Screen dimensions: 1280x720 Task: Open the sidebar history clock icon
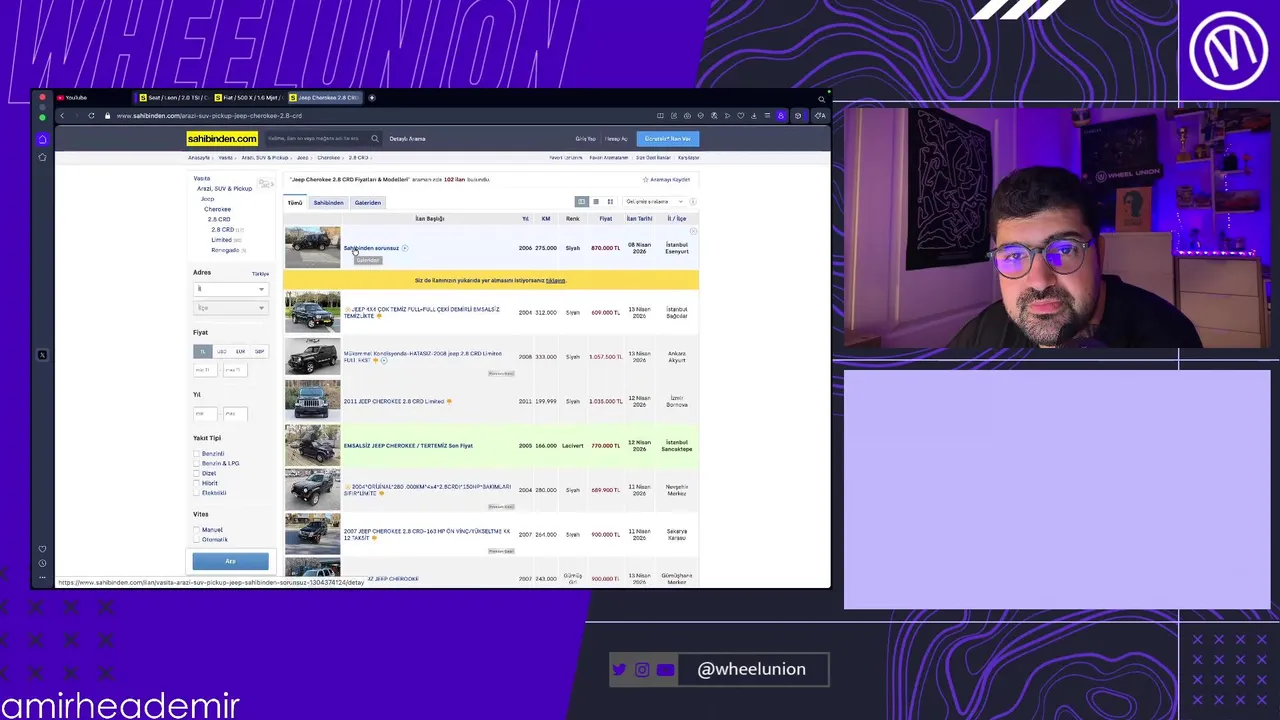click(x=42, y=563)
